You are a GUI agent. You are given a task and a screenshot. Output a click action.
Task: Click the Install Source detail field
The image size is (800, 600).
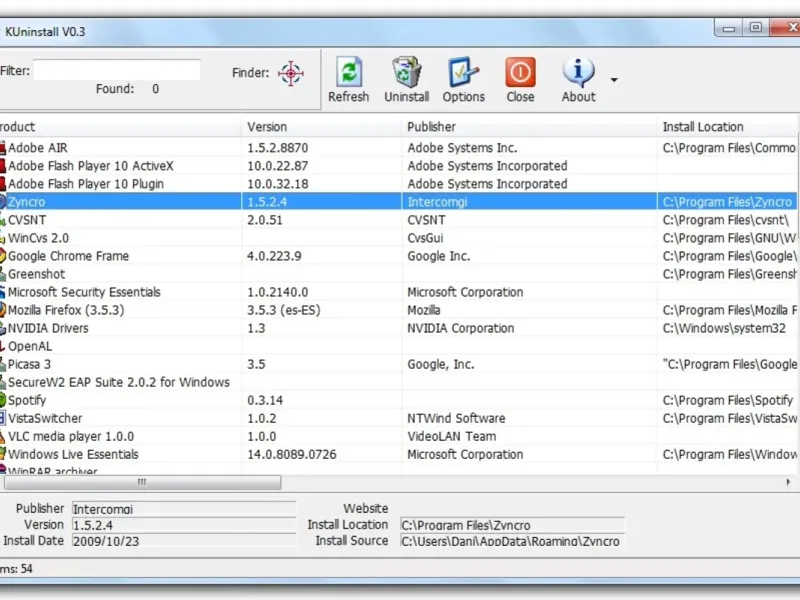512,541
